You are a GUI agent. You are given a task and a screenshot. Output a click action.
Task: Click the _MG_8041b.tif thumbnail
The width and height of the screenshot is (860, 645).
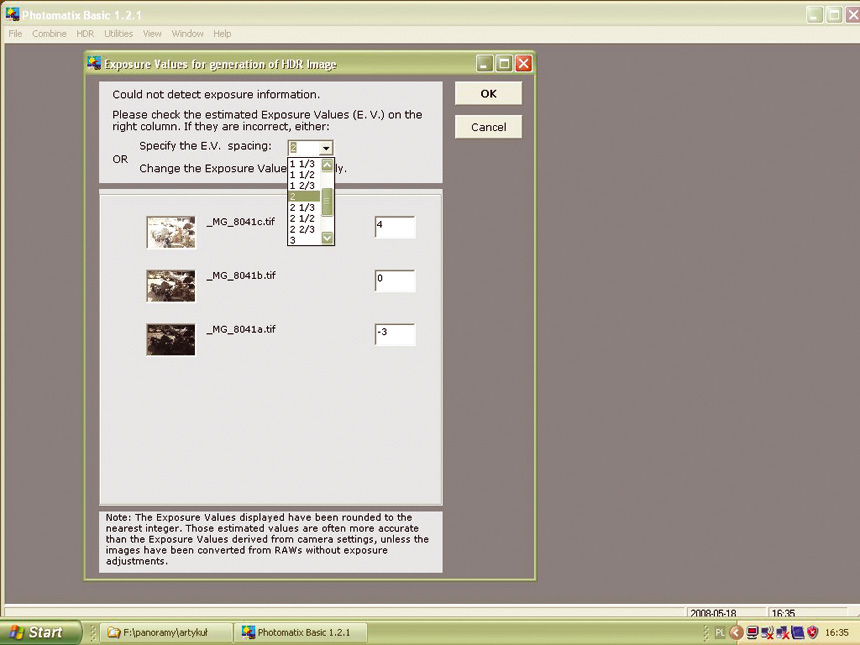[x=171, y=286]
